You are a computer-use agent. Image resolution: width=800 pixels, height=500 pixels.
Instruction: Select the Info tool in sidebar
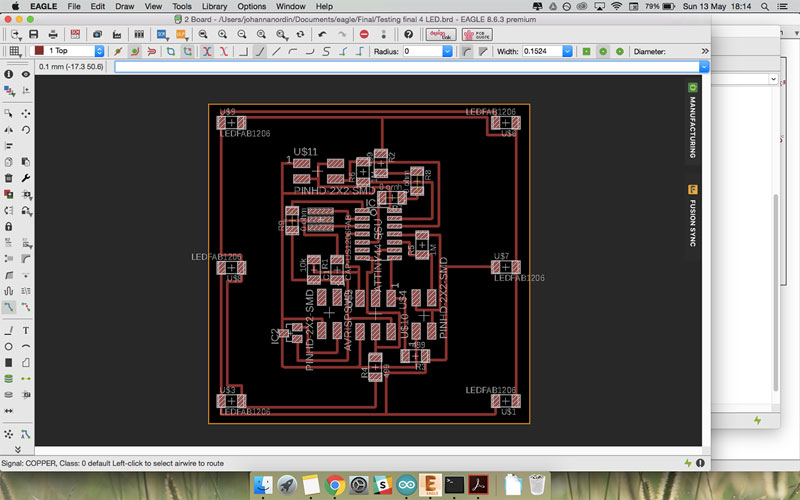pos(9,74)
